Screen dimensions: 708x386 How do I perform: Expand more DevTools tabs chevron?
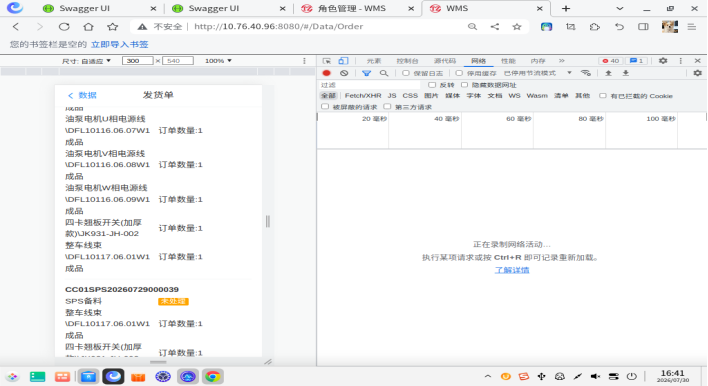pos(561,60)
